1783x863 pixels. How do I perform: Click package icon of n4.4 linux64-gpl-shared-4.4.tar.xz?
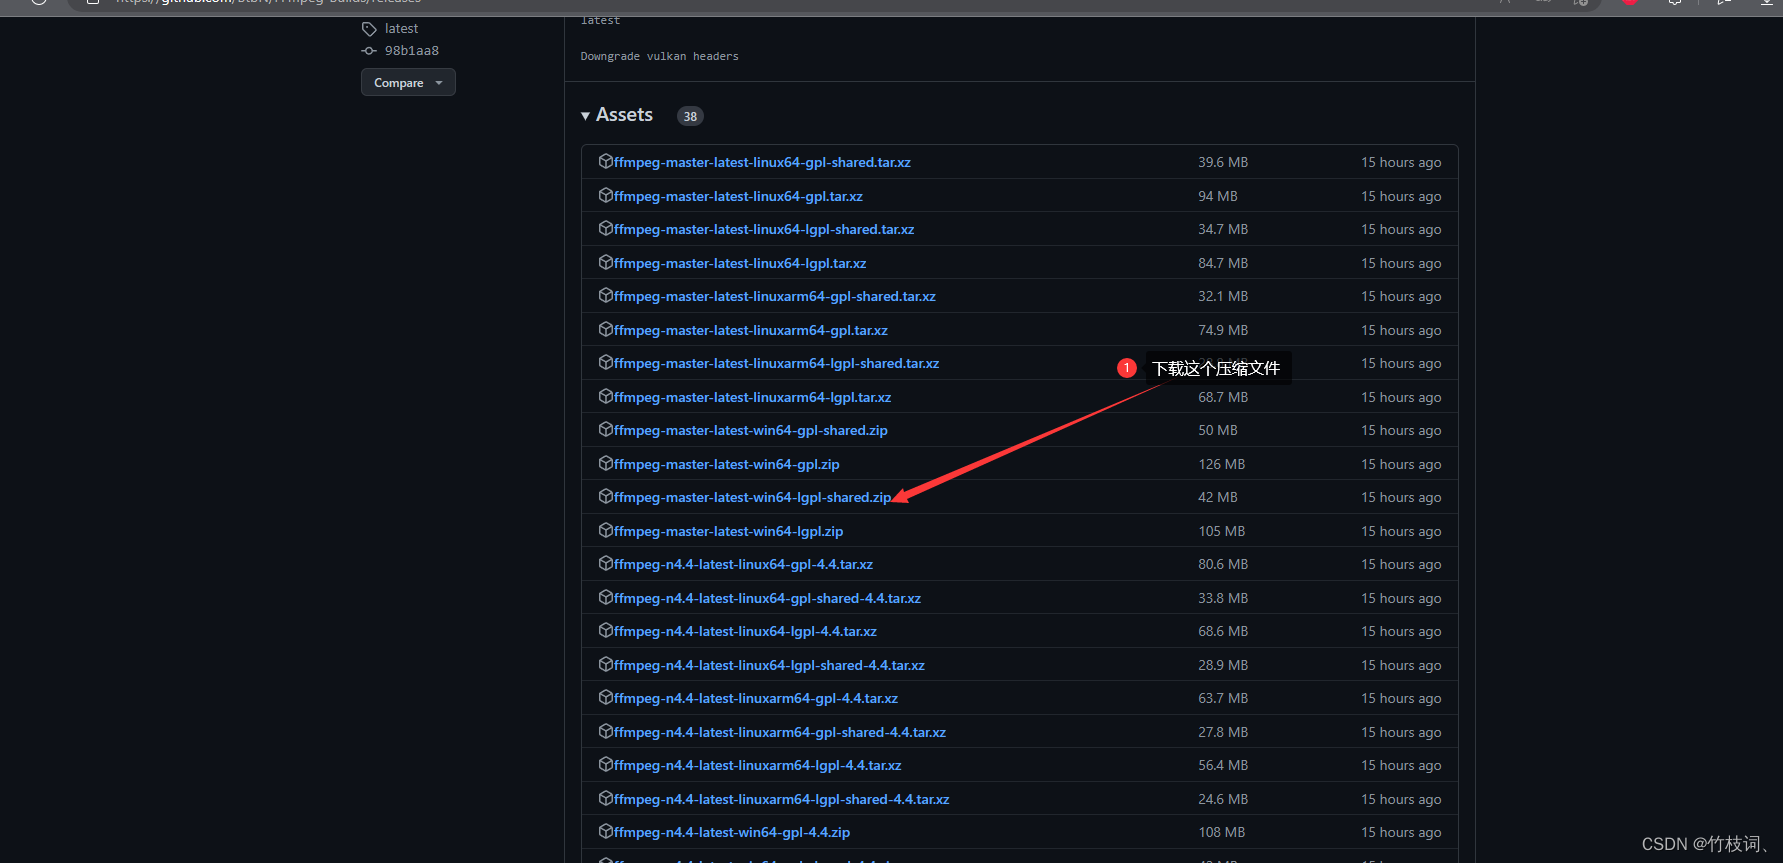pyautogui.click(x=606, y=597)
